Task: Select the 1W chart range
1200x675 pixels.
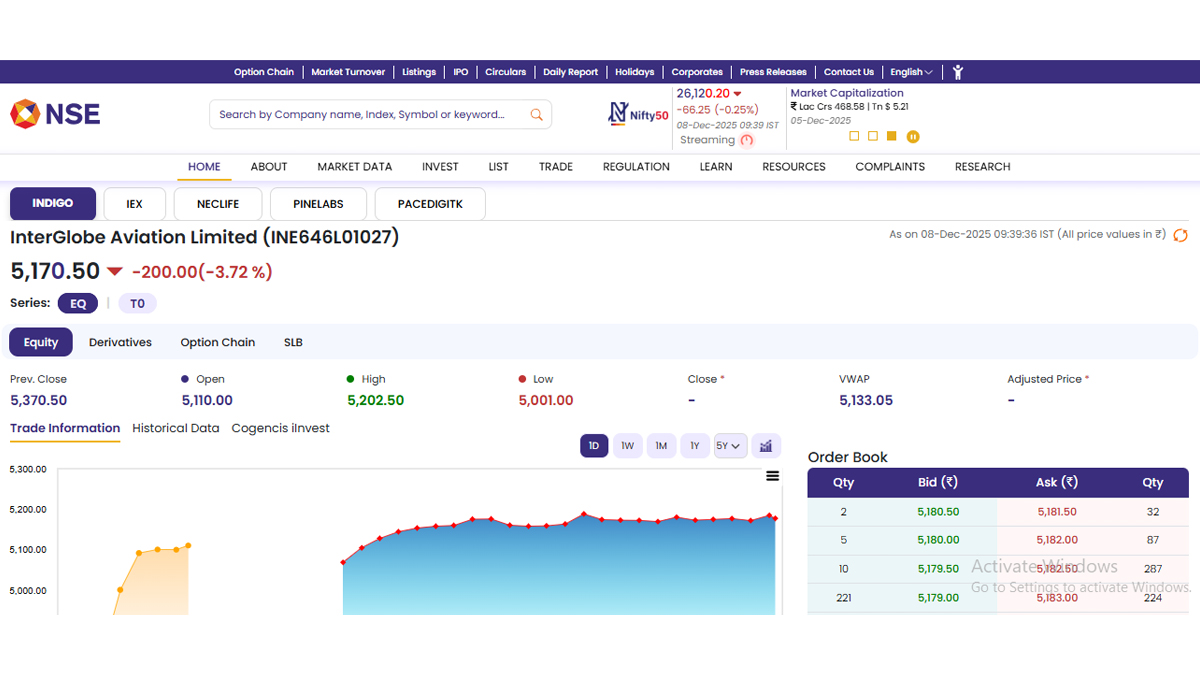Action: click(x=627, y=446)
